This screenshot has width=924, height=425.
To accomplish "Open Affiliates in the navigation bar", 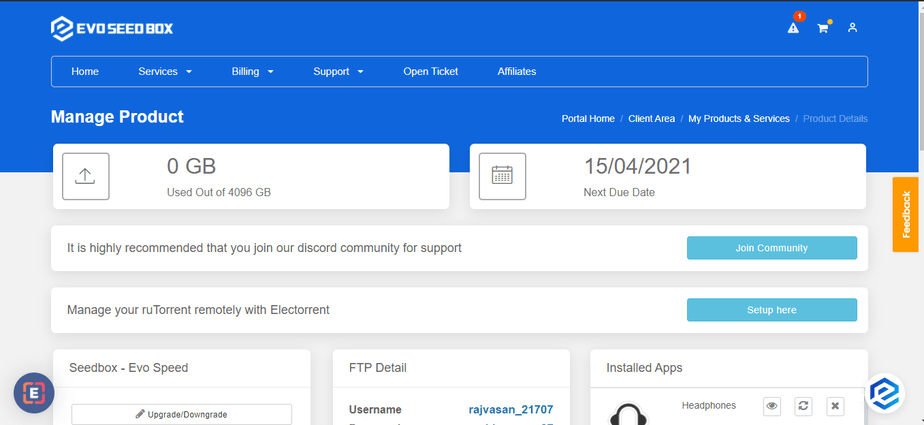I will point(517,72).
